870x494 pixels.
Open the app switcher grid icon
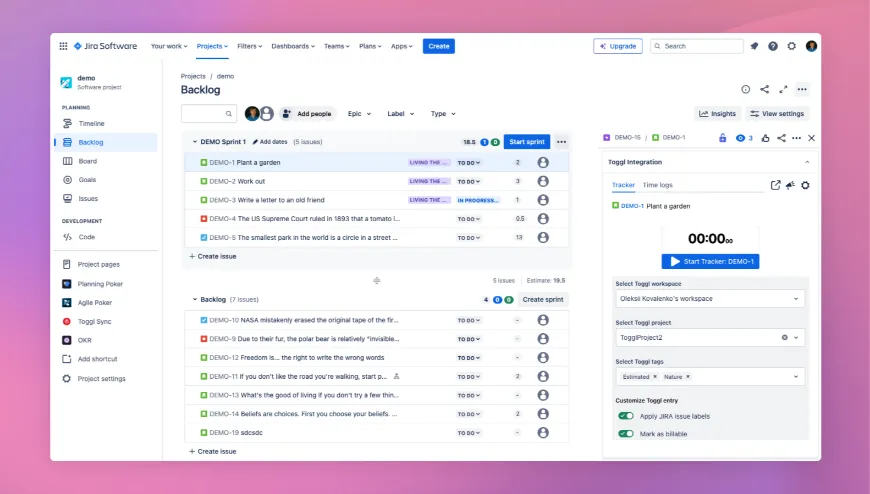[63, 46]
